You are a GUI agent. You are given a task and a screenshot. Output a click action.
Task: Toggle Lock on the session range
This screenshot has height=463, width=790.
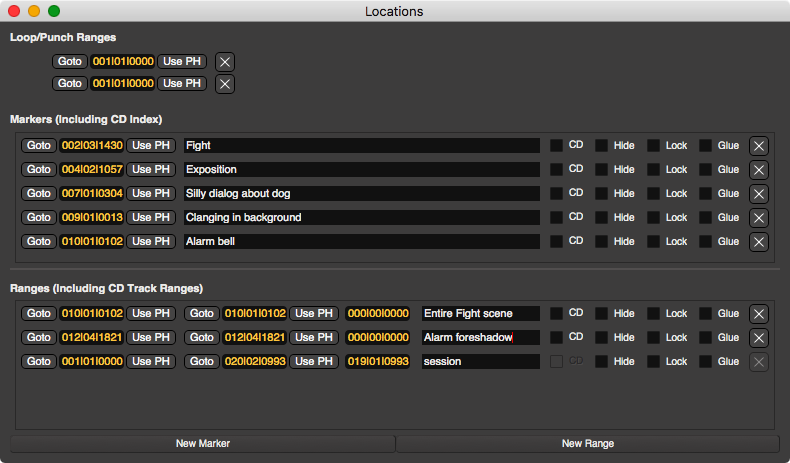[654, 362]
